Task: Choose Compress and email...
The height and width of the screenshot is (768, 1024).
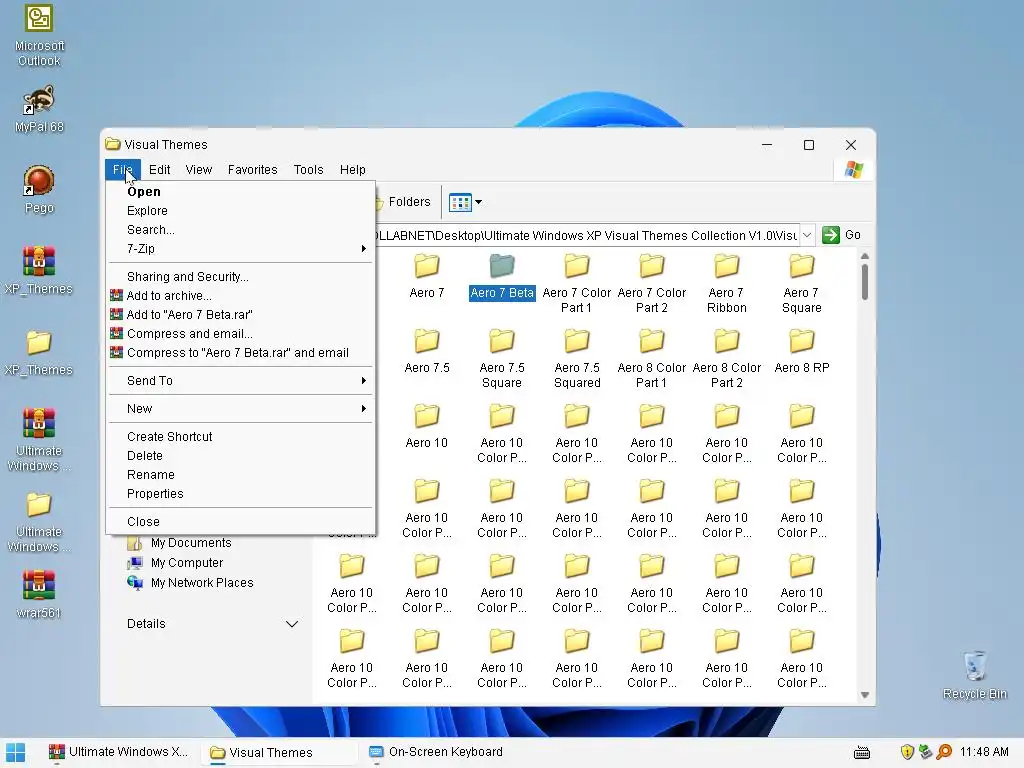Action: coord(240,334)
